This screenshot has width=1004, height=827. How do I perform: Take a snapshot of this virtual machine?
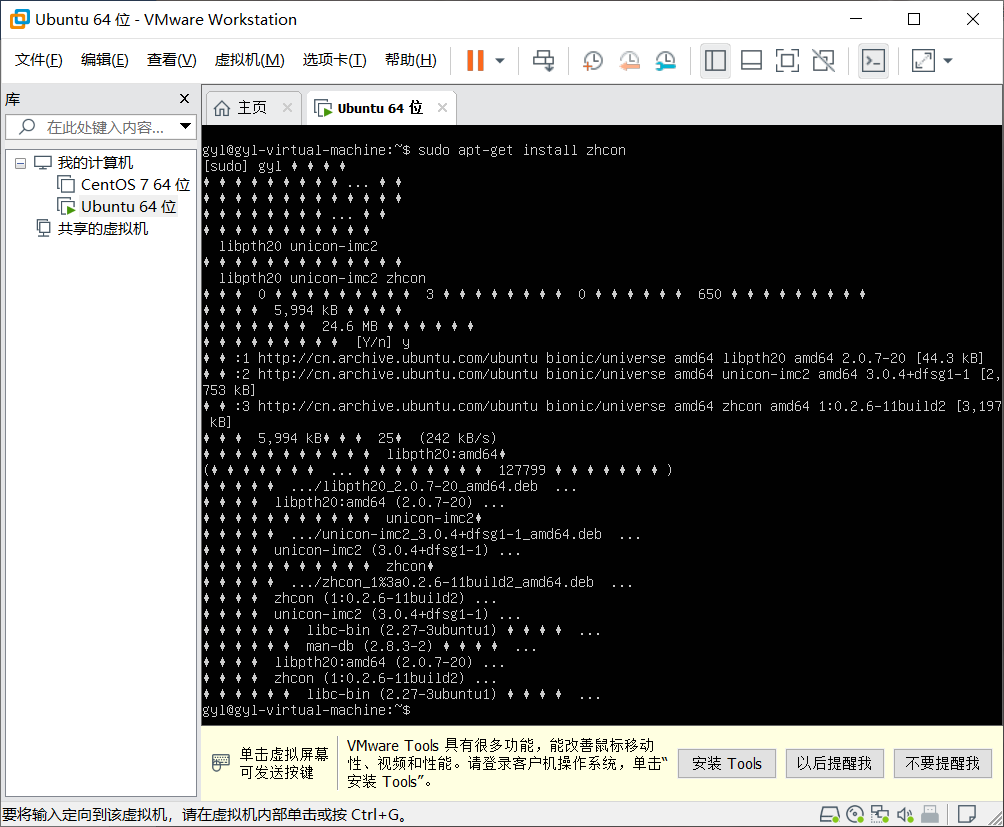pos(592,60)
